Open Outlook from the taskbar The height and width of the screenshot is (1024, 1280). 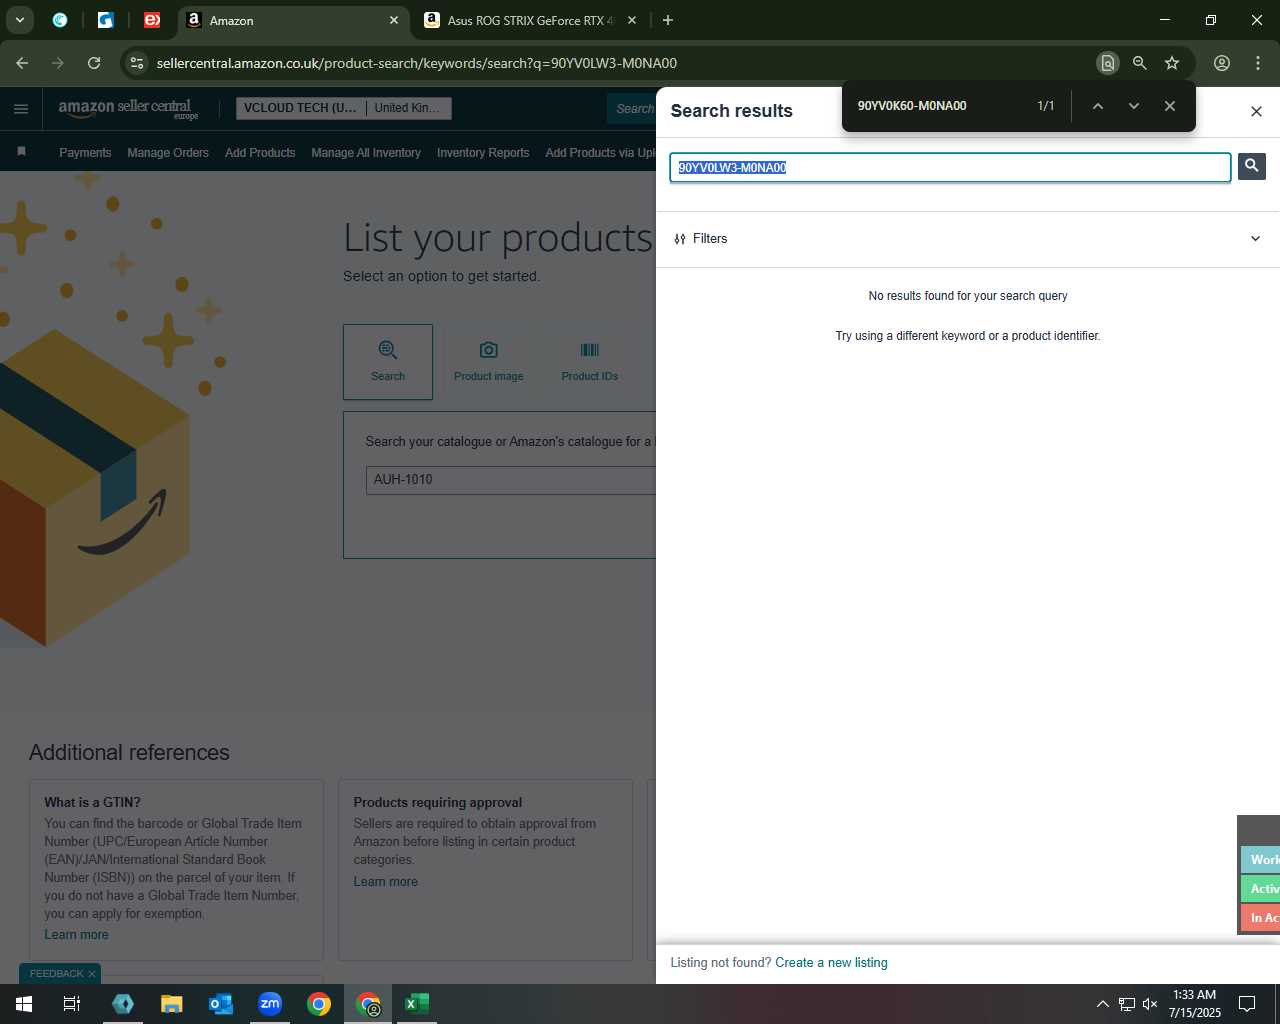click(x=221, y=1004)
